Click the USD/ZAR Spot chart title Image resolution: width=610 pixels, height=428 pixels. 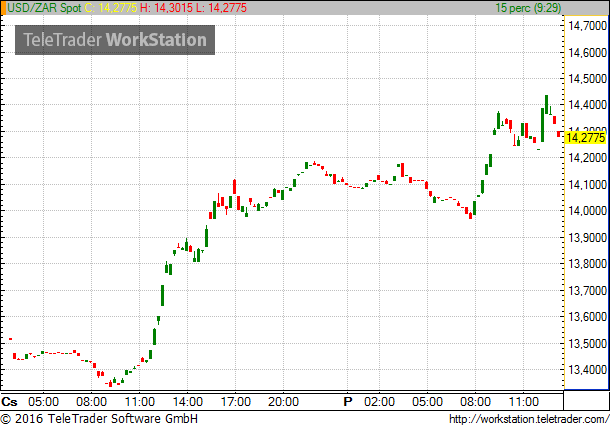(x=44, y=8)
